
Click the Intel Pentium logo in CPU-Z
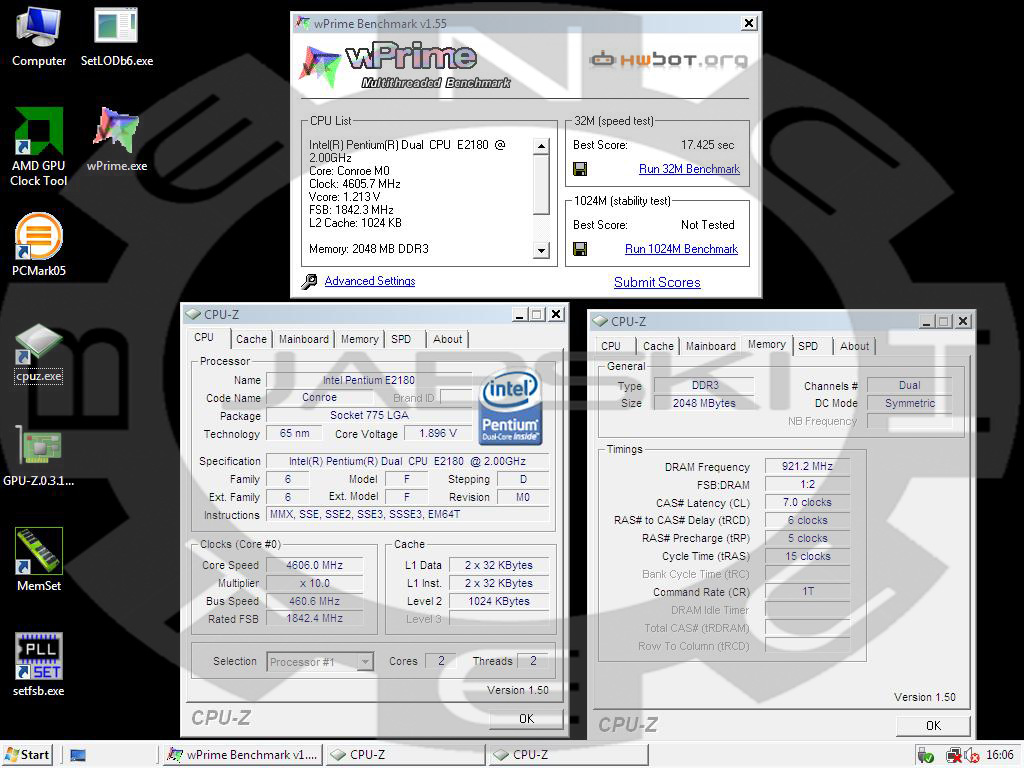coord(510,407)
